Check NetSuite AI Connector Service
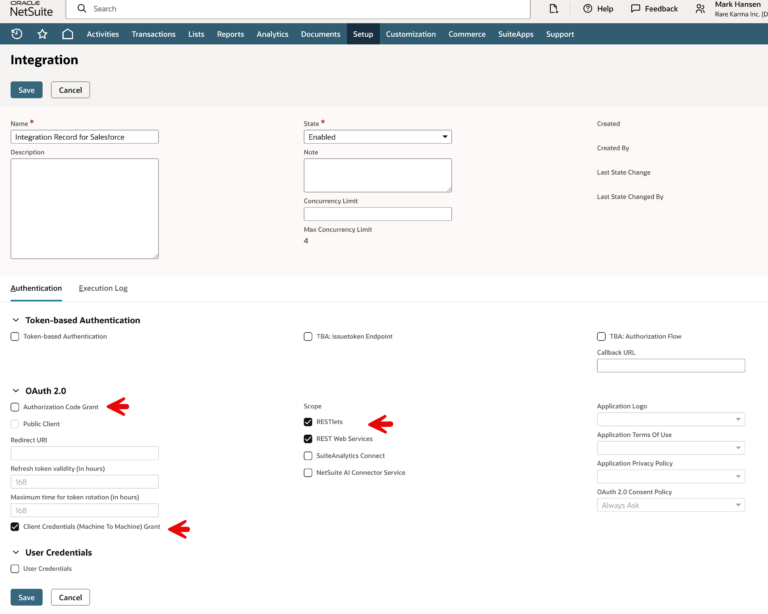768x614 pixels. point(308,472)
